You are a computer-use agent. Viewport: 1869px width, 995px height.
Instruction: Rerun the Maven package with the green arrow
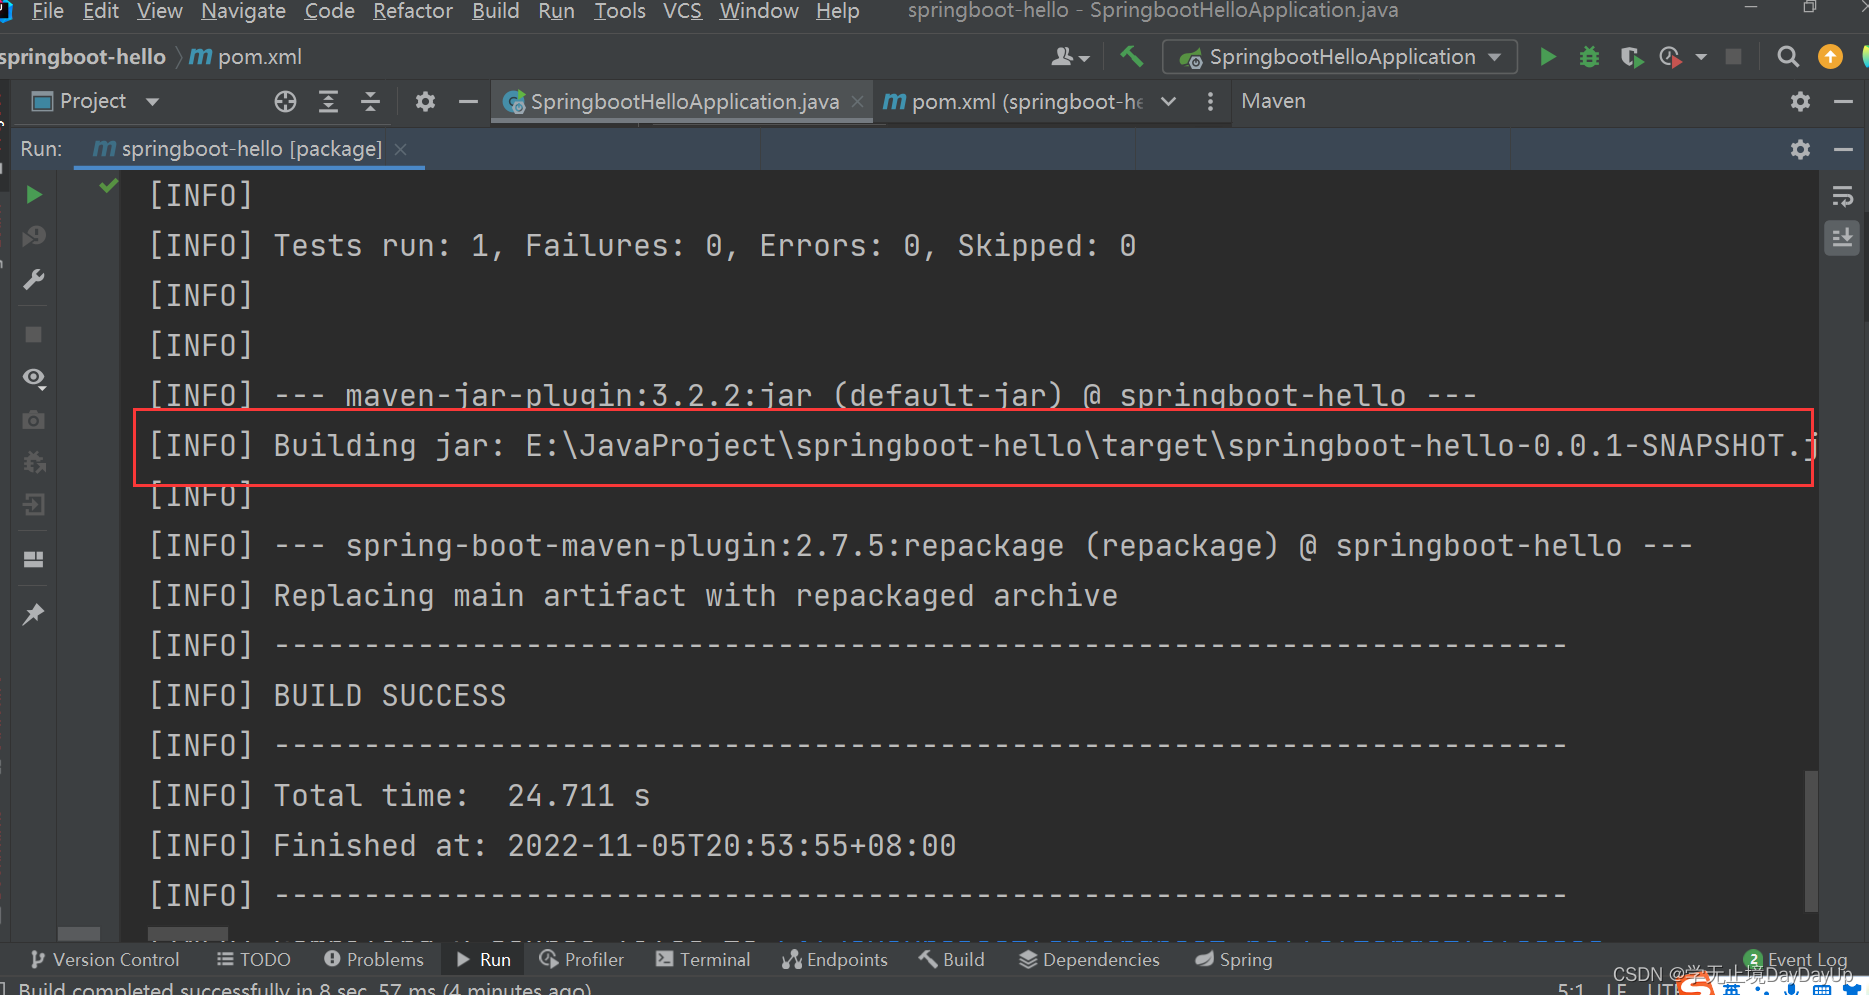tap(34, 194)
